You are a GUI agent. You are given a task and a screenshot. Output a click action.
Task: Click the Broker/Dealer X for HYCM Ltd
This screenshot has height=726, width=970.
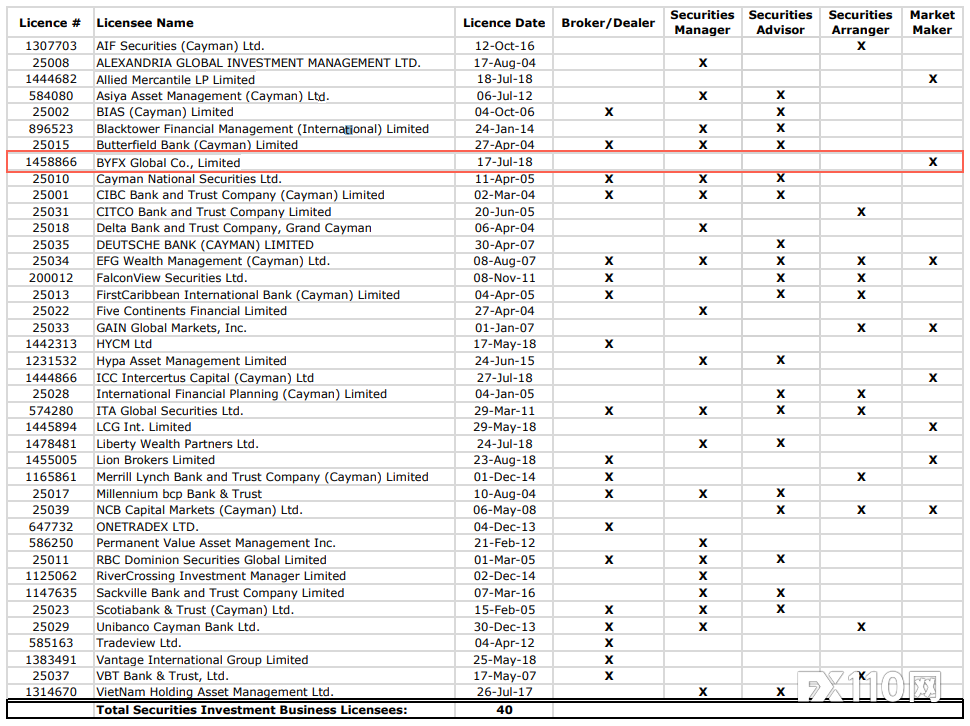click(609, 344)
